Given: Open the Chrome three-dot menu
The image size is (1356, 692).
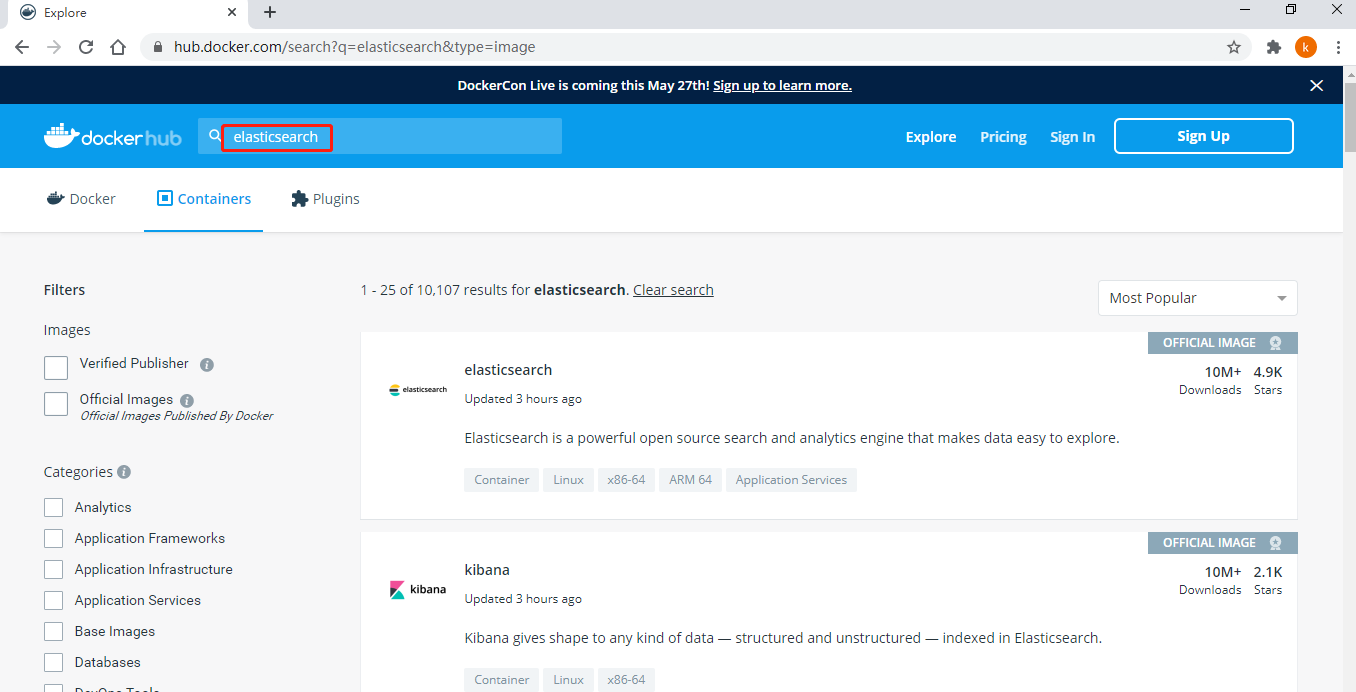Looking at the screenshot, I should 1338,47.
